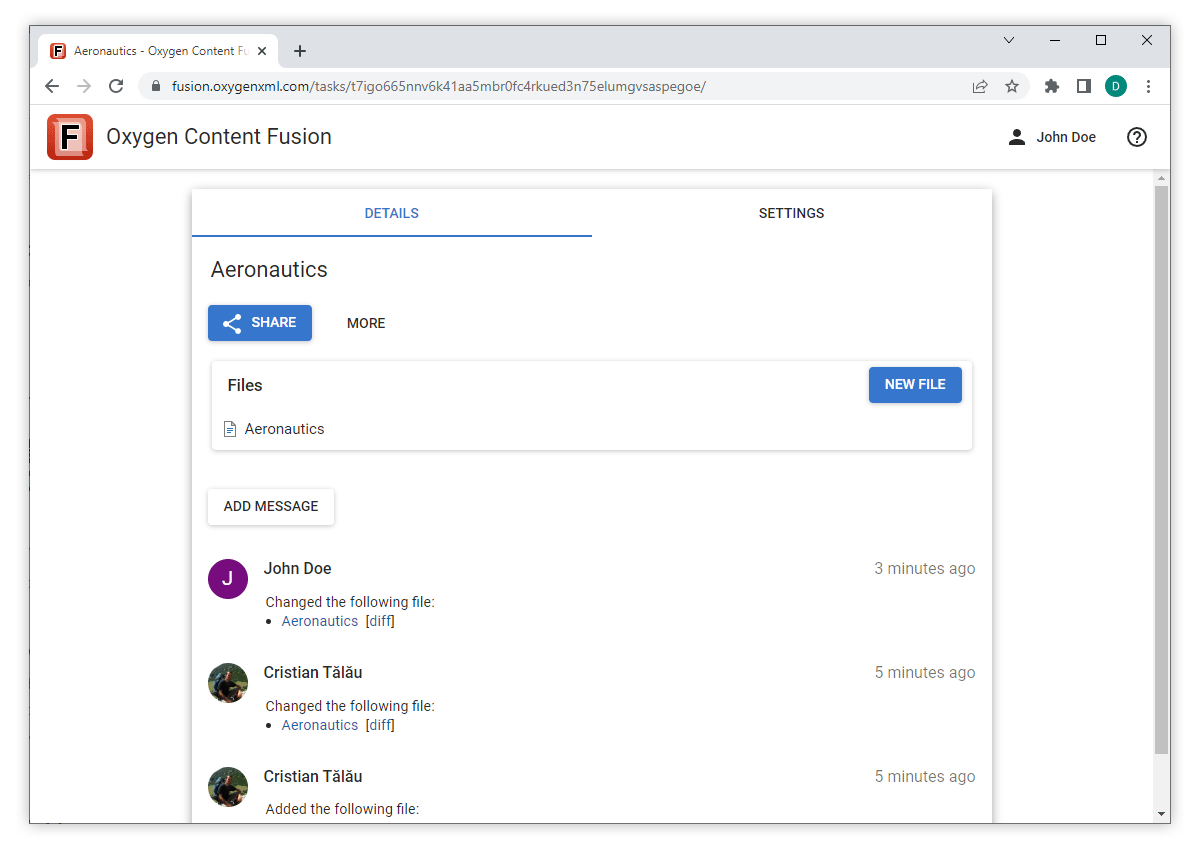Go back using the browser back arrow
Image resolution: width=1200 pixels, height=850 pixels.
click(x=52, y=86)
